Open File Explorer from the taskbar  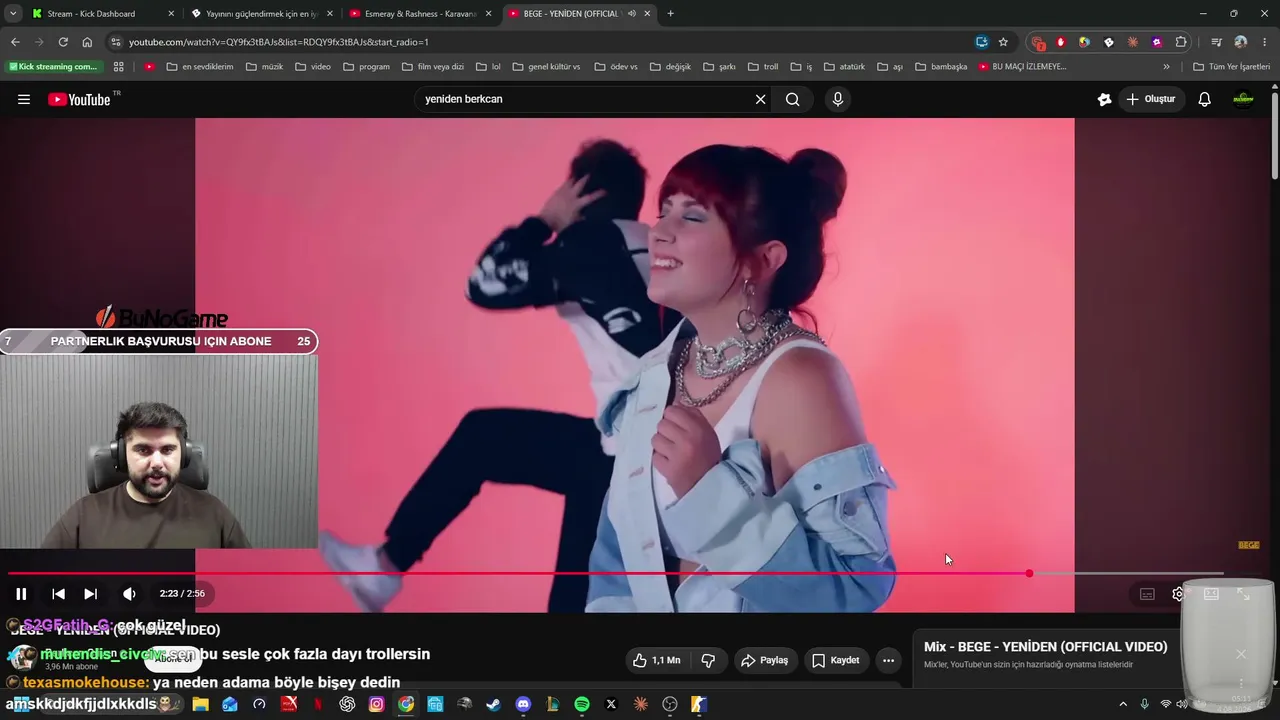(x=200, y=704)
